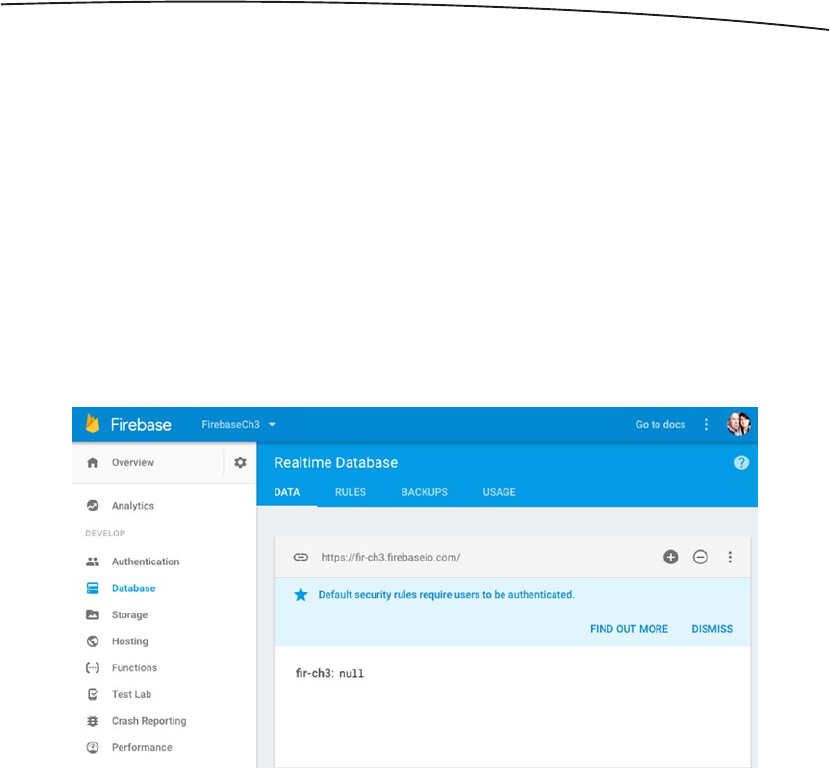Open Hosting section
Screen dimensions: 830x768
pyautogui.click(x=130, y=641)
